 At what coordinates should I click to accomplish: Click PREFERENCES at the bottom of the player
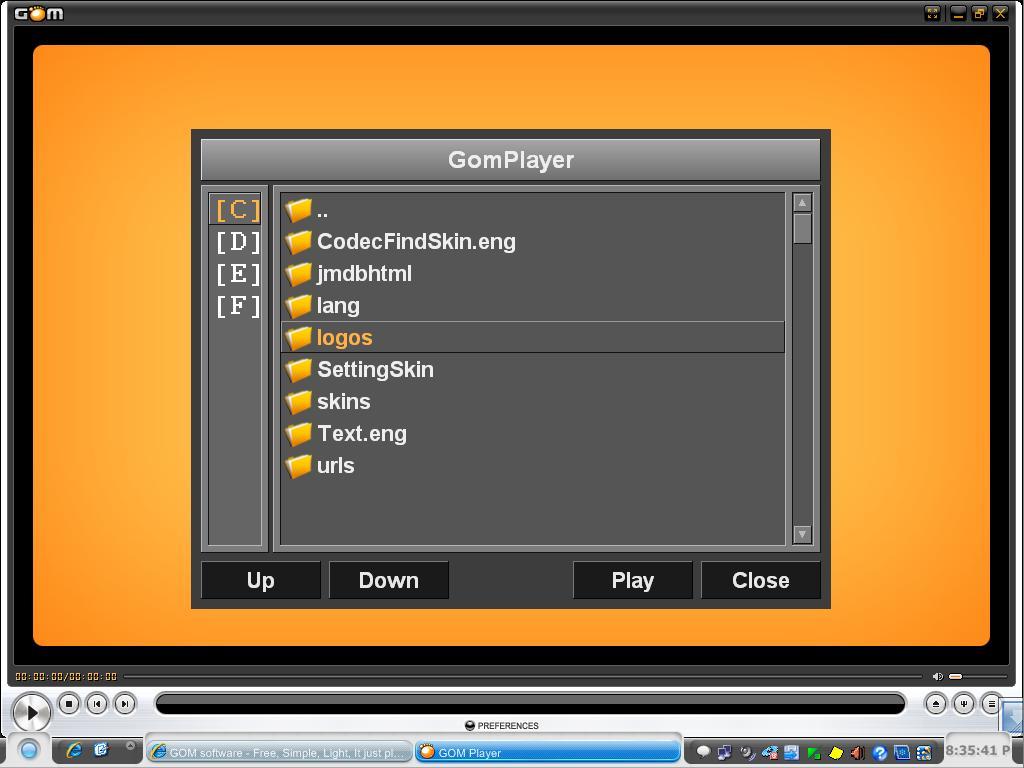point(502,726)
